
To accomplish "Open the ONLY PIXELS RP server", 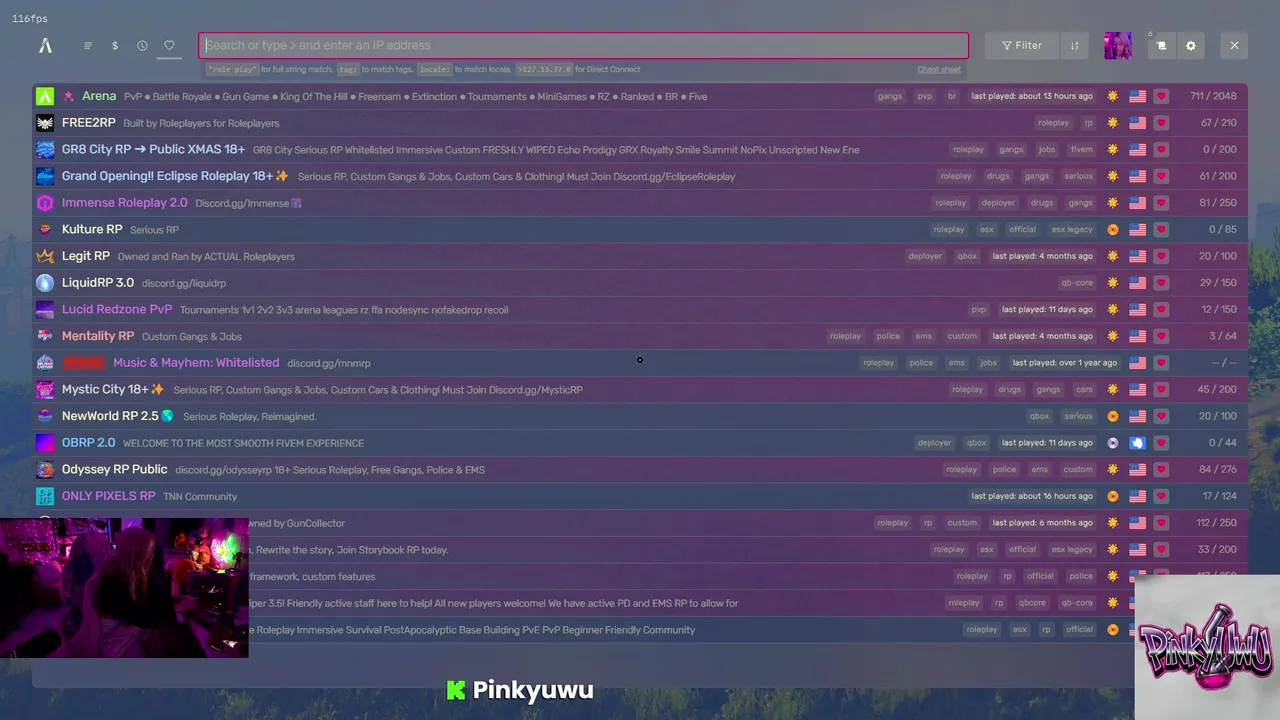I will [640, 496].
